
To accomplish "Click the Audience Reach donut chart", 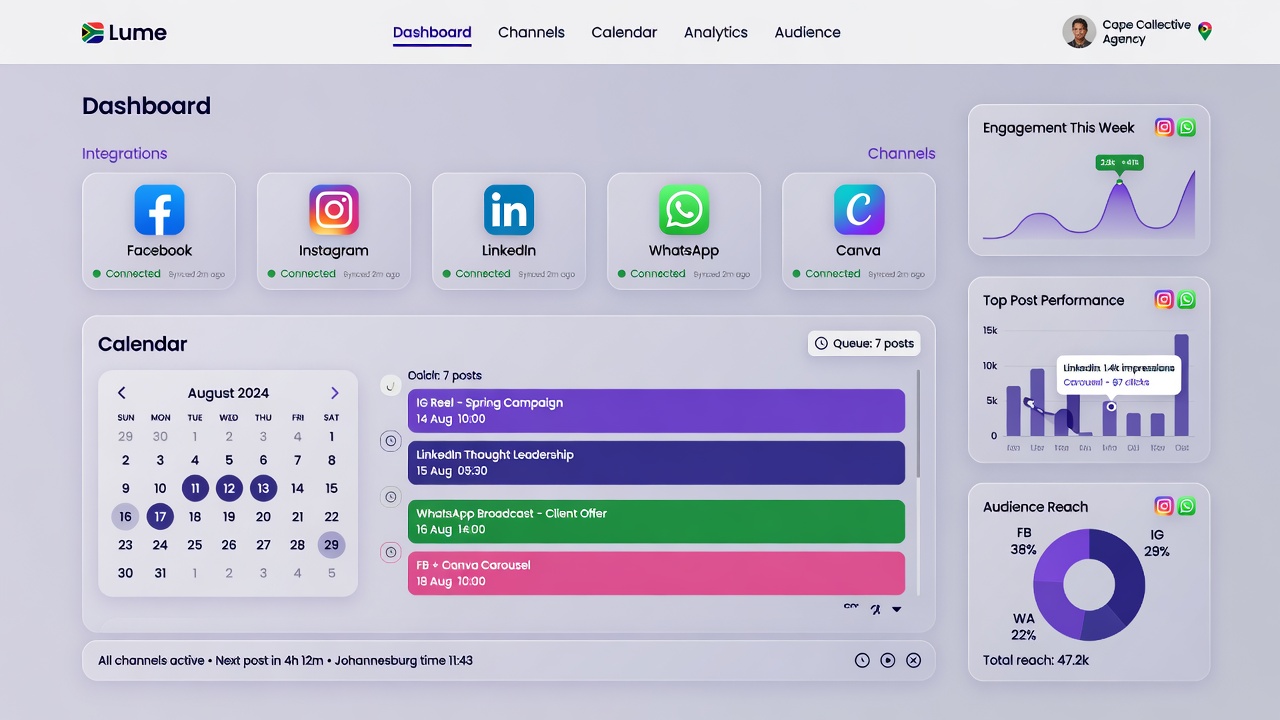I will pos(1089,585).
